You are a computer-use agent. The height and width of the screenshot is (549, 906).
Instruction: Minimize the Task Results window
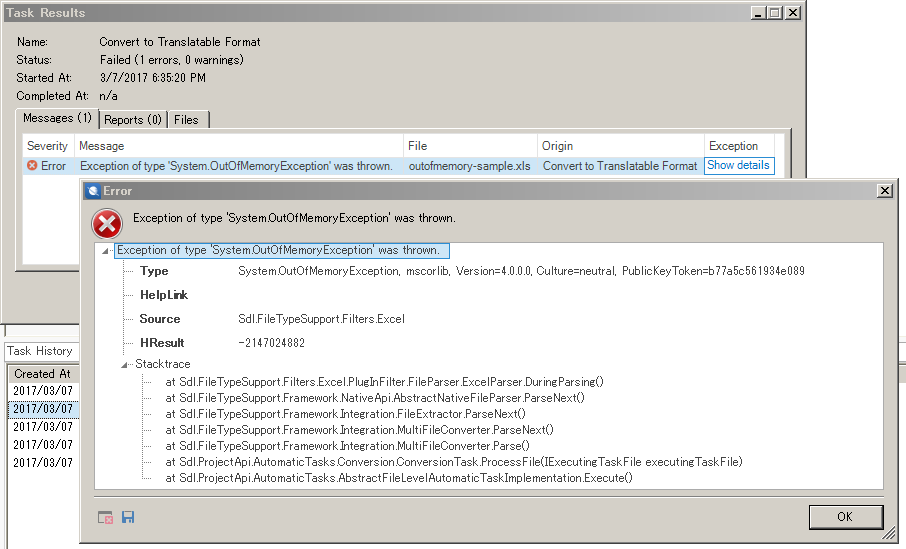pos(759,13)
